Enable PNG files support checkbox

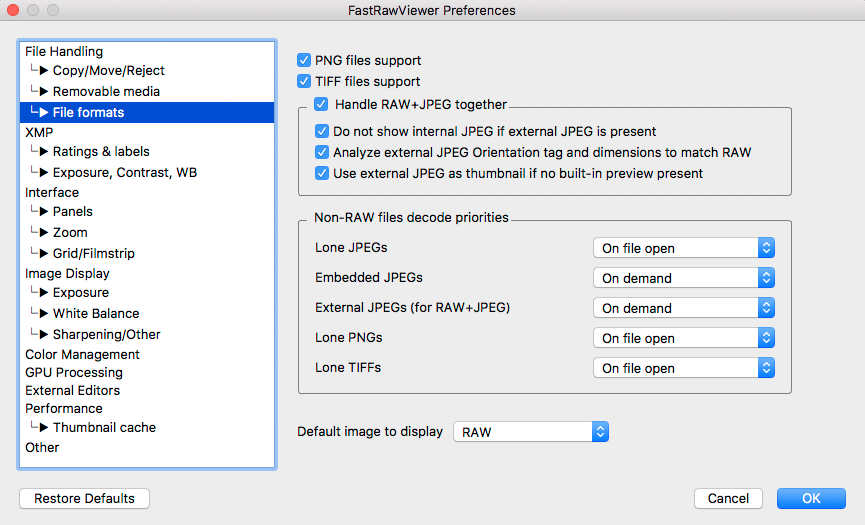[x=305, y=60]
